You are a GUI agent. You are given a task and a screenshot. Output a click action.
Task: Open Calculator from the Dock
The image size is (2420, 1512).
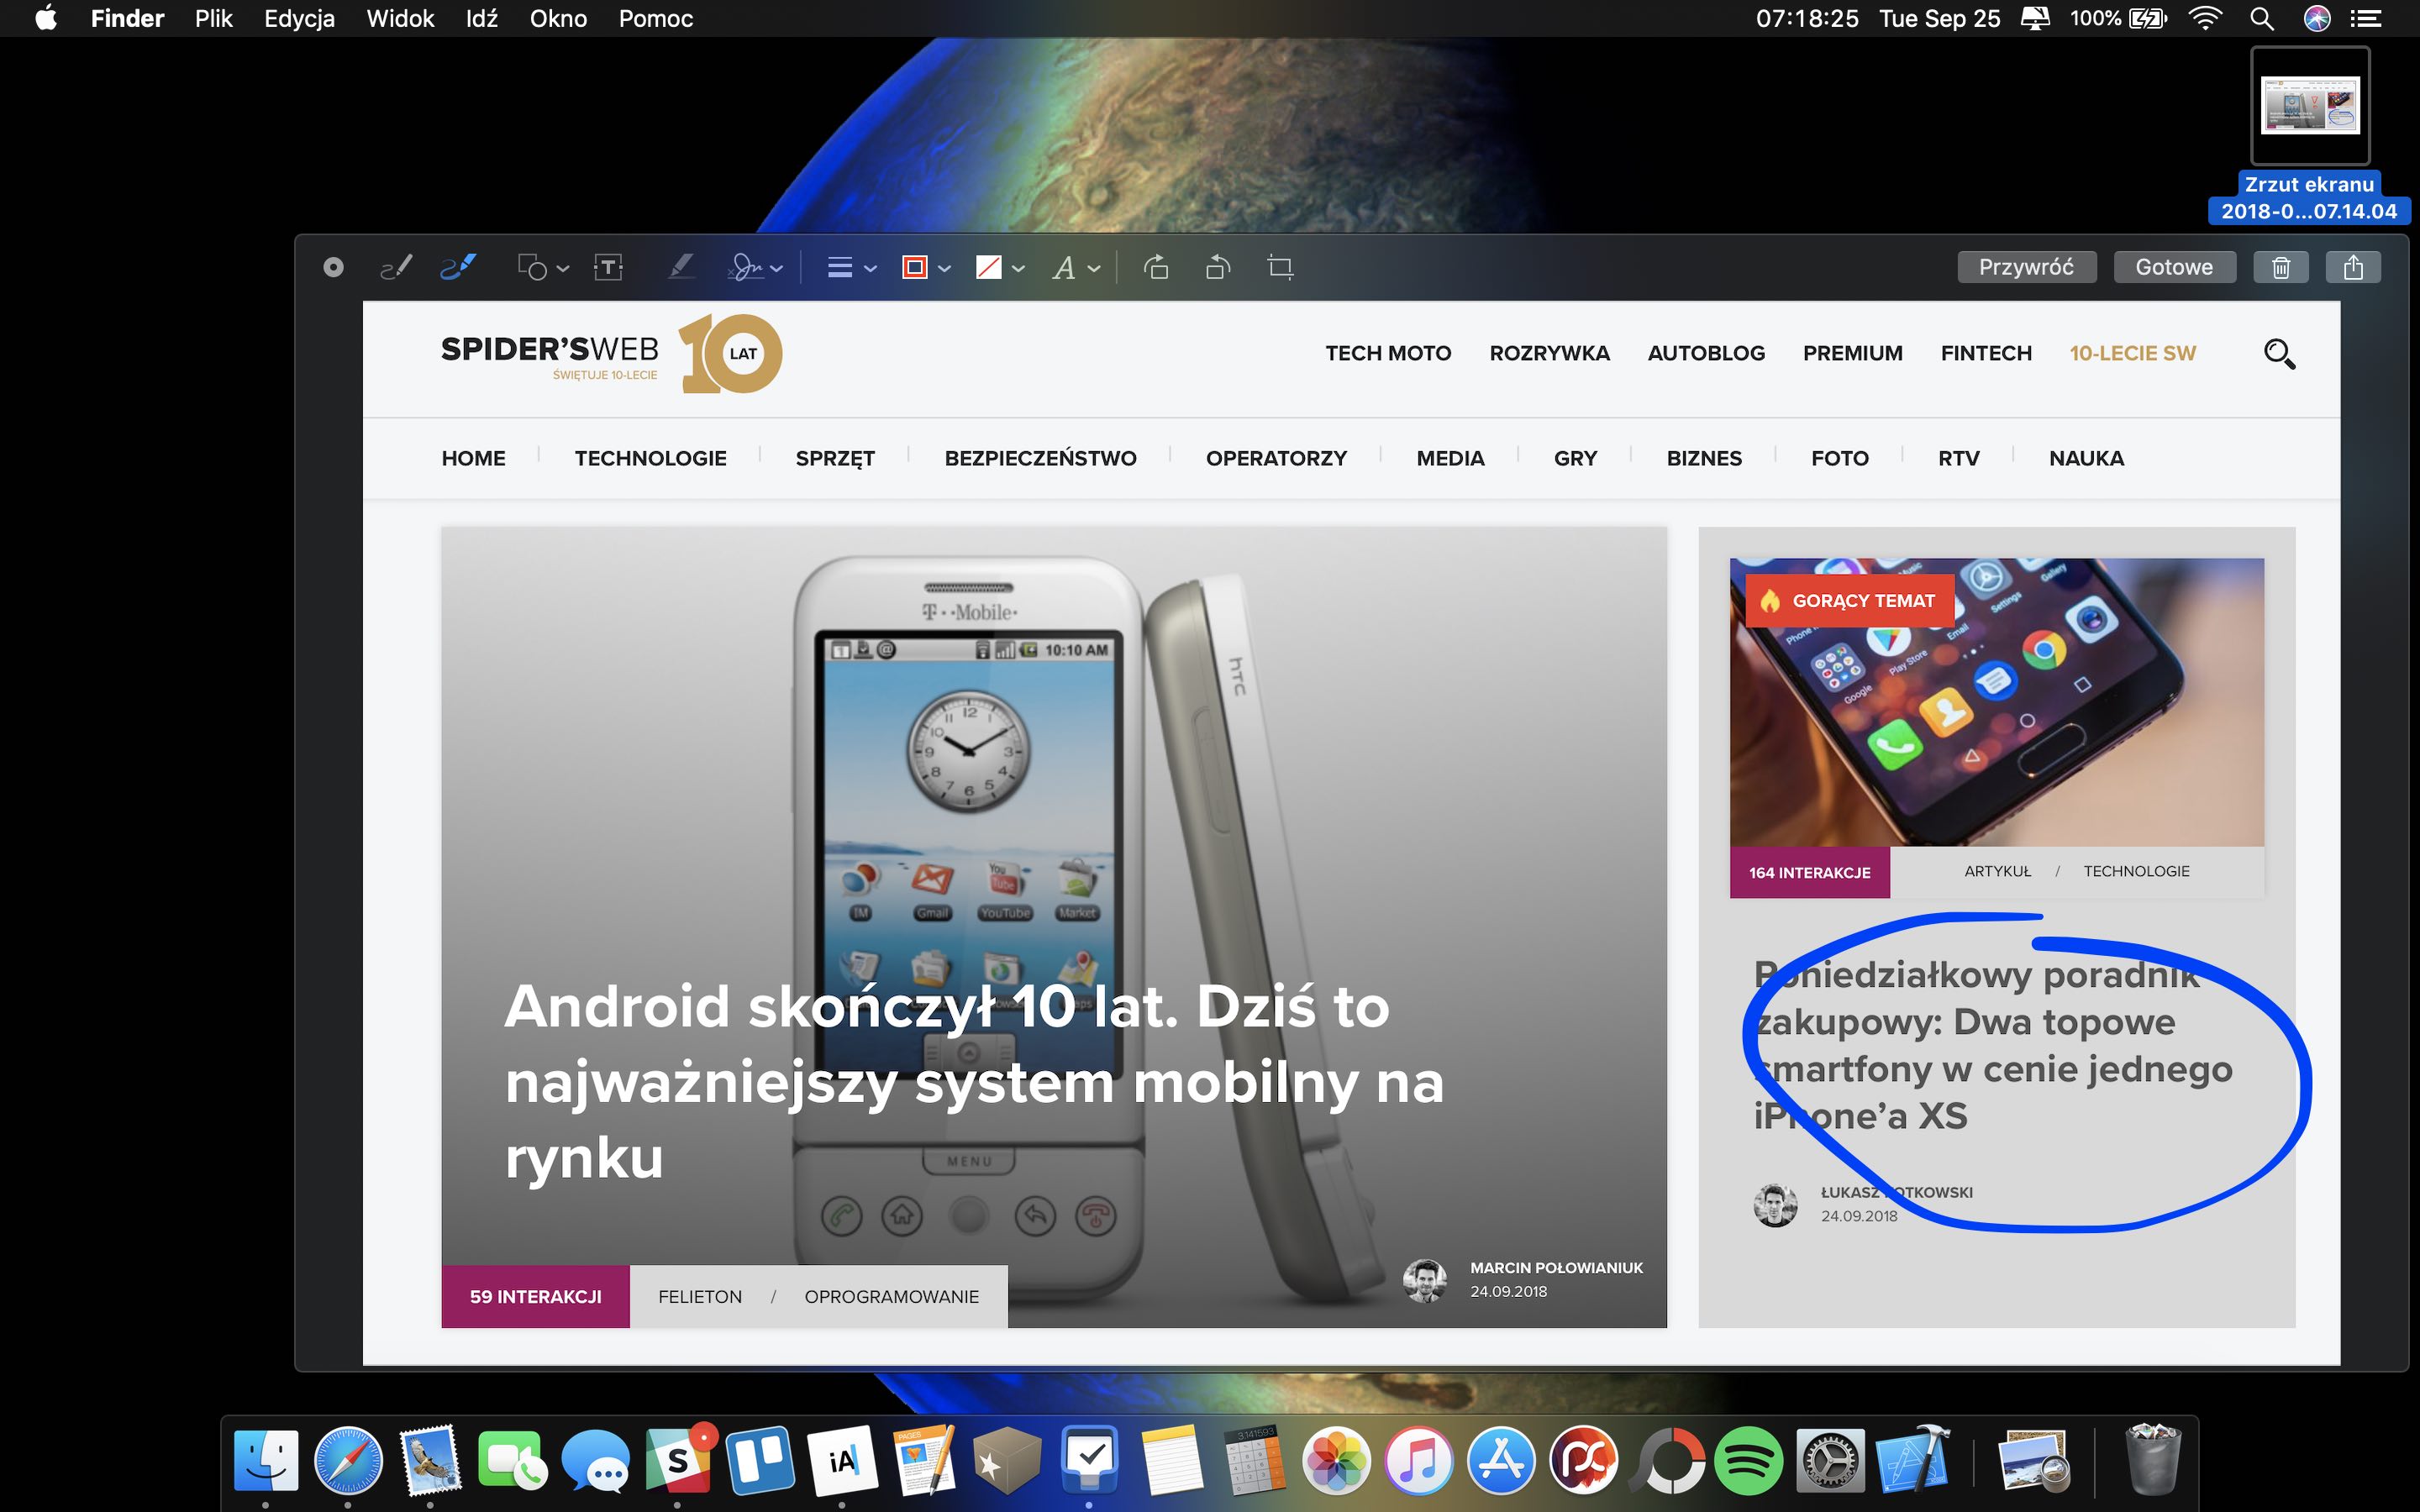point(1254,1460)
